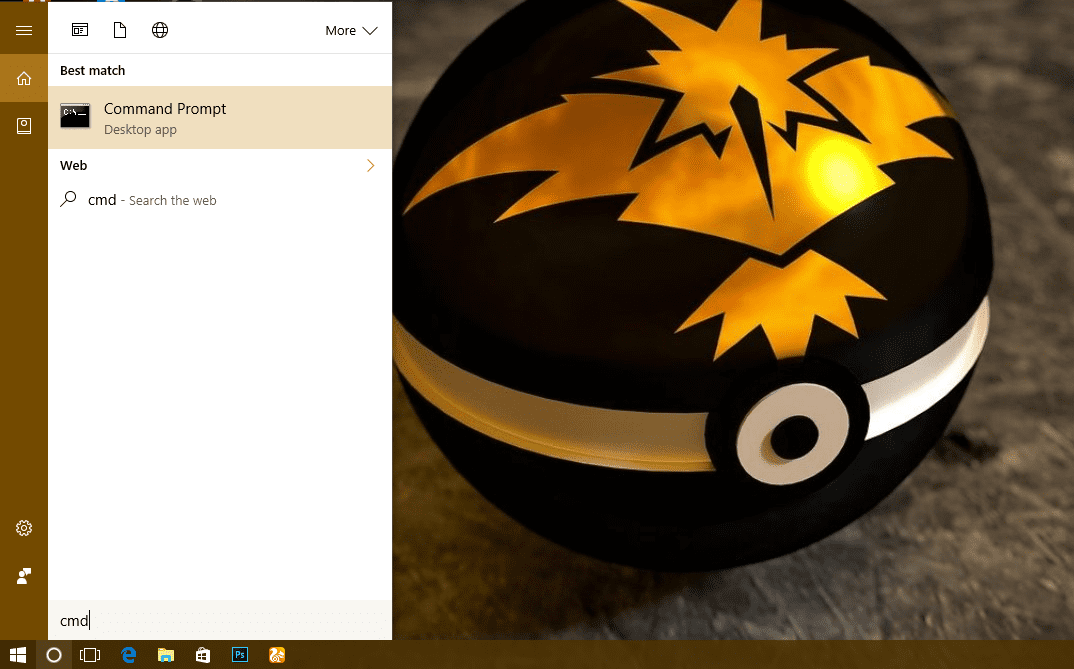
Task: Launch Photoshop from the taskbar
Action: (240, 655)
